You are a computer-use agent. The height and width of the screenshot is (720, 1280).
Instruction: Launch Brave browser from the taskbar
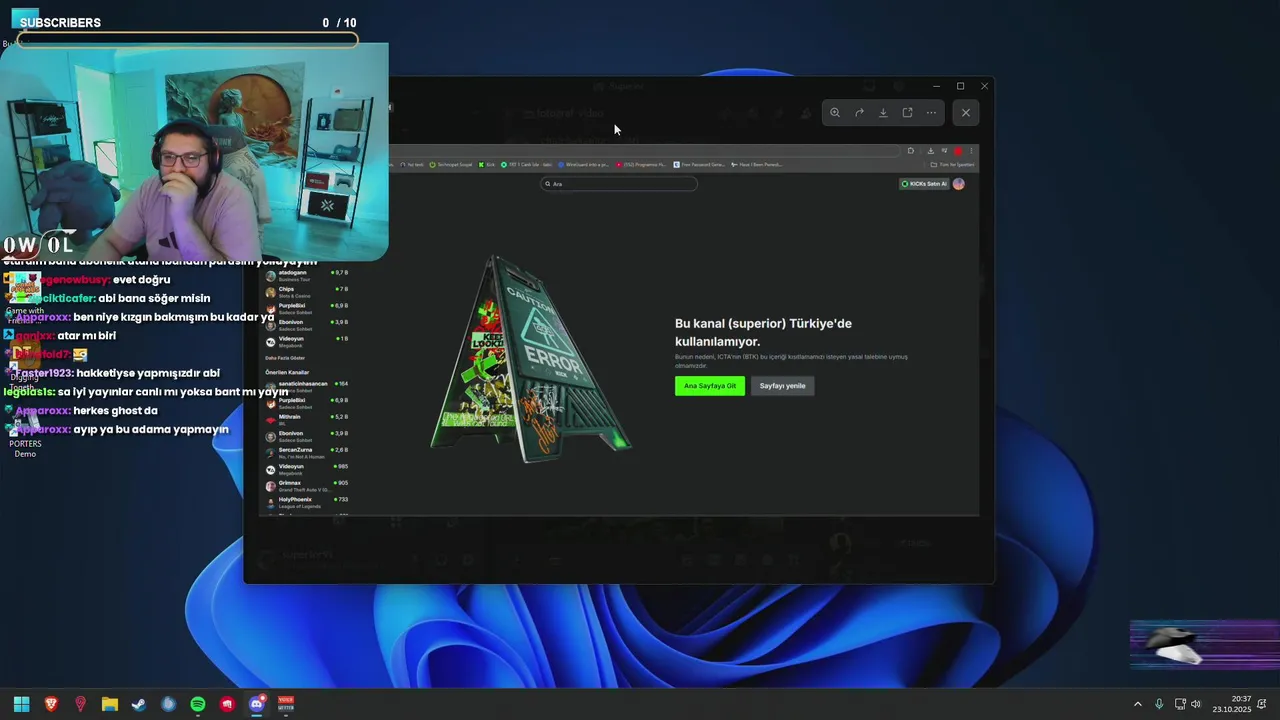[x=51, y=704]
